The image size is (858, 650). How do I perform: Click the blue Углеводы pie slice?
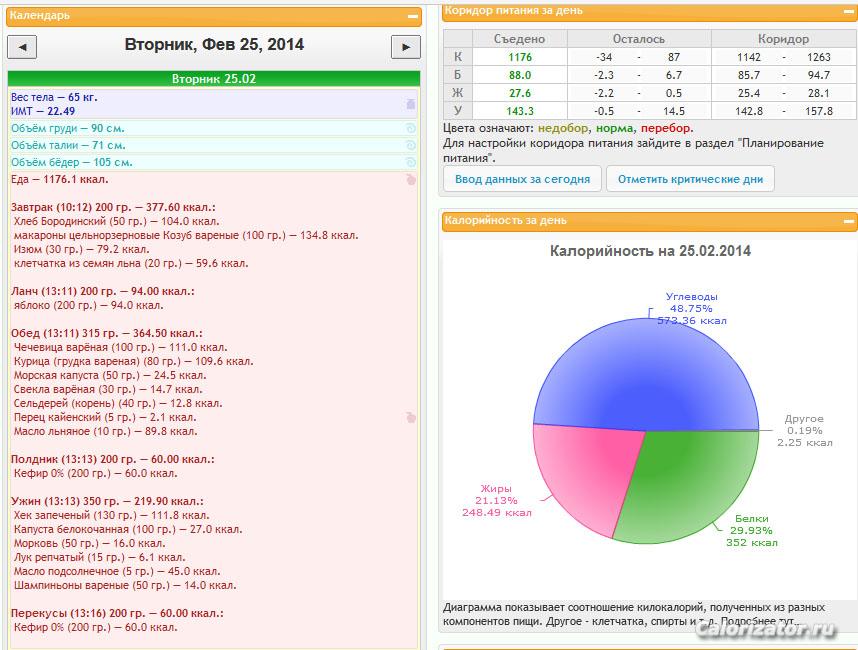click(640, 370)
